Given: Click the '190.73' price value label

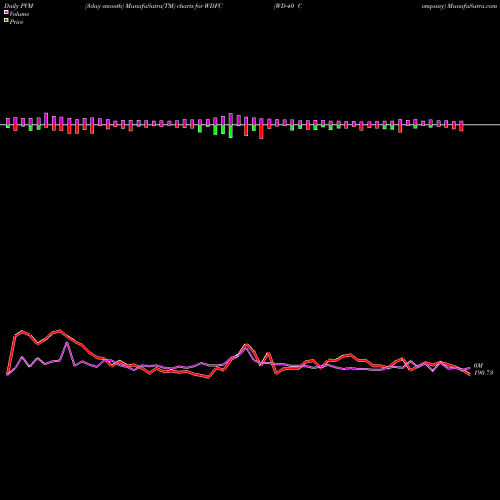Looking at the screenshot, I should point(483,373).
